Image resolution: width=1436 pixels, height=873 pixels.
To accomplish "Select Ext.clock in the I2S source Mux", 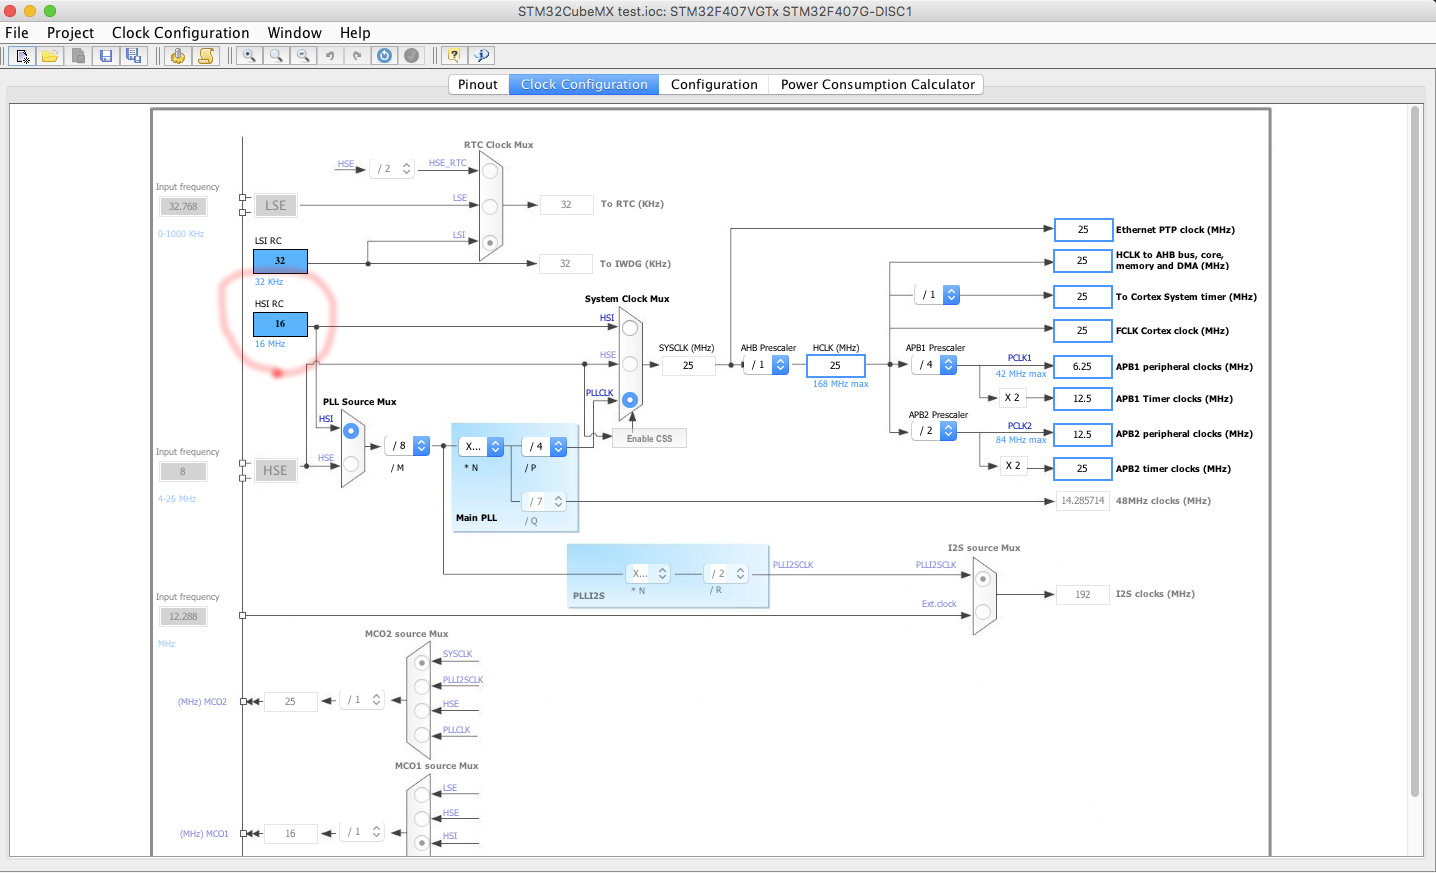I will pos(983,611).
